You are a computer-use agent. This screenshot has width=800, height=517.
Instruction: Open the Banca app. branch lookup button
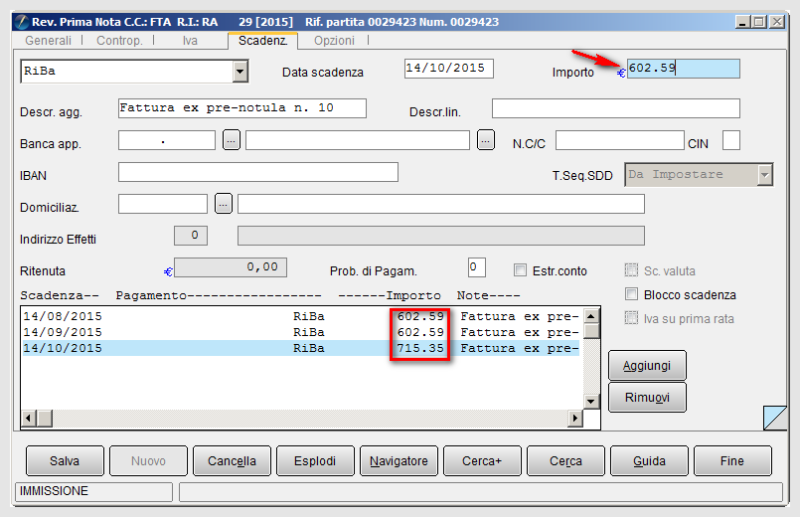(x=486, y=140)
